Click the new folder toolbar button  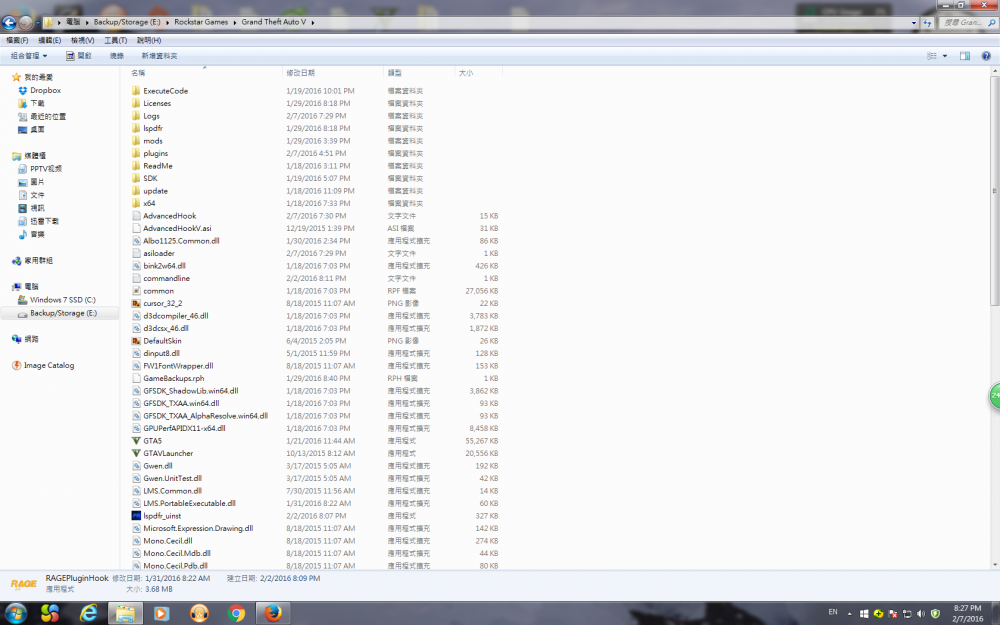pos(159,56)
